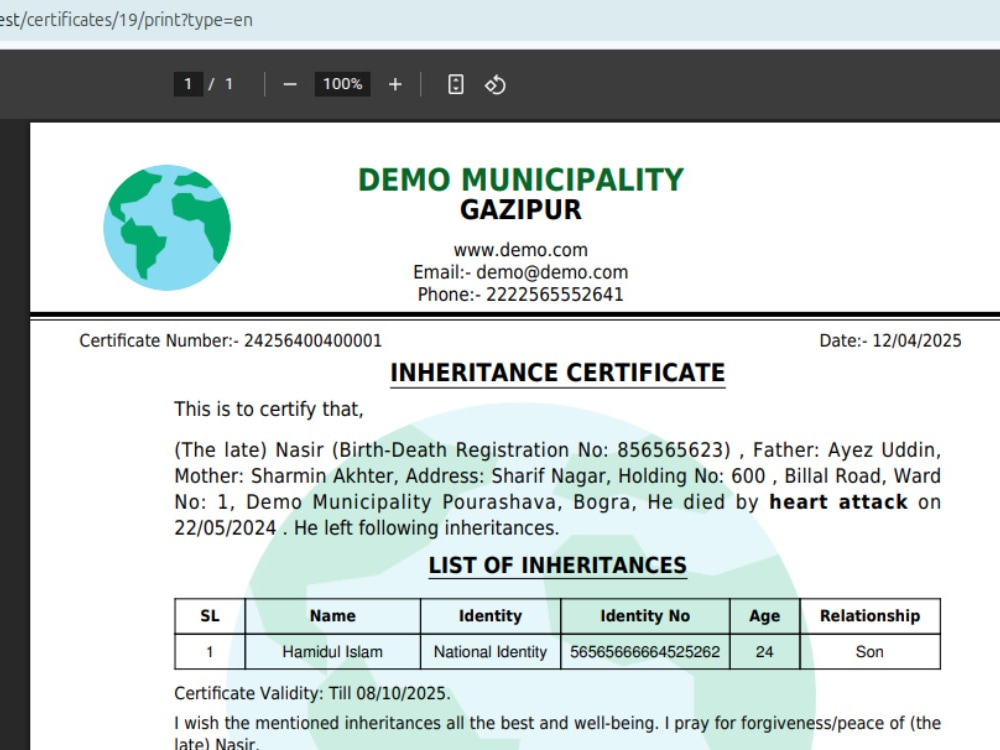The width and height of the screenshot is (1000, 750).
Task: Click the zoom in plus icon
Action: tap(395, 84)
